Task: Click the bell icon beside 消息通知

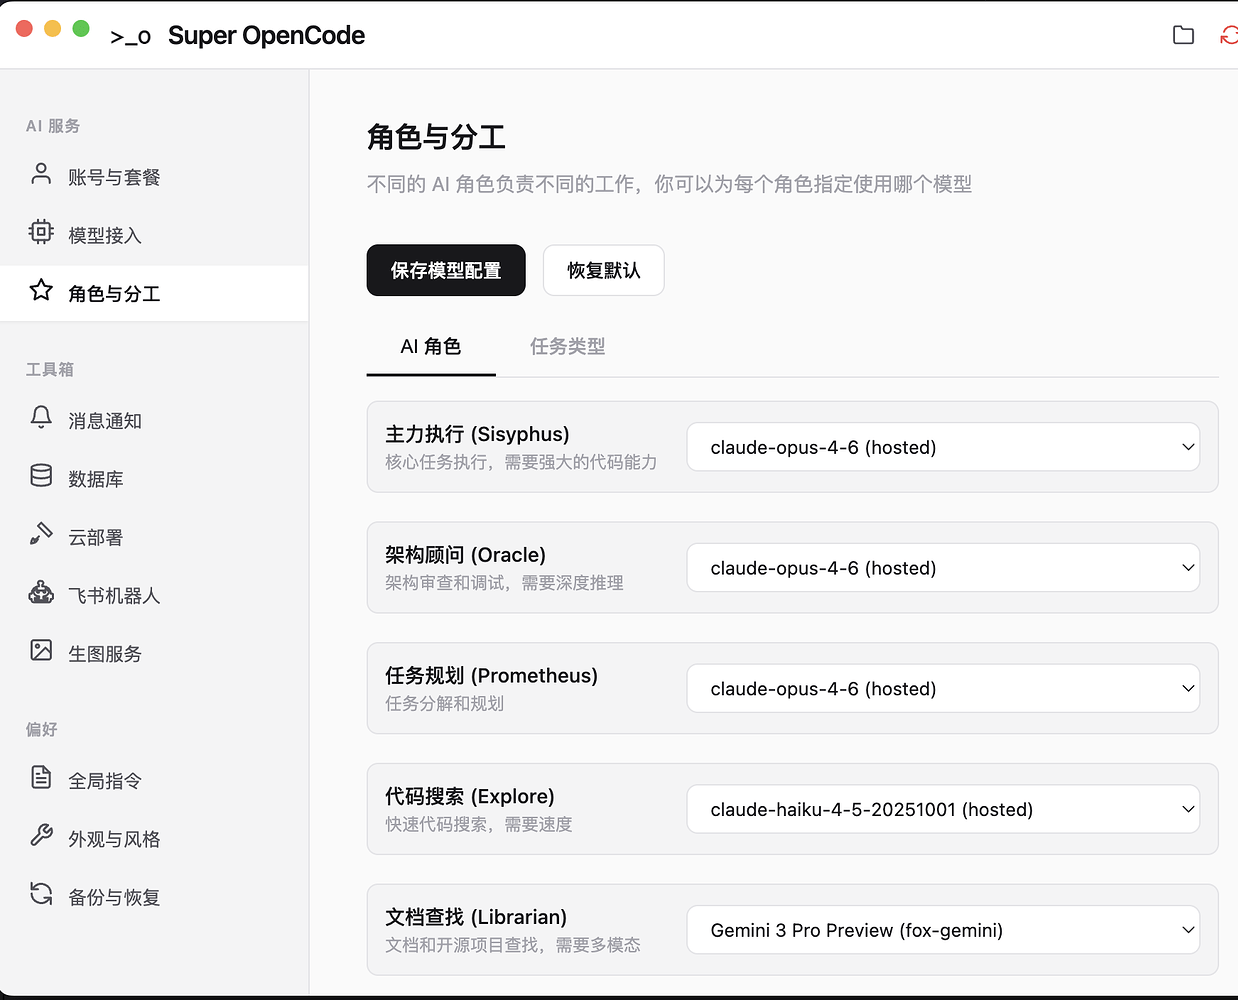Action: pyautogui.click(x=41, y=417)
